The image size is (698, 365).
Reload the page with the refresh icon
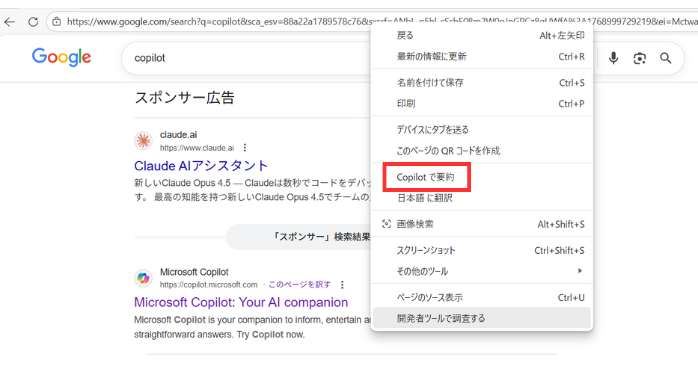pos(33,21)
